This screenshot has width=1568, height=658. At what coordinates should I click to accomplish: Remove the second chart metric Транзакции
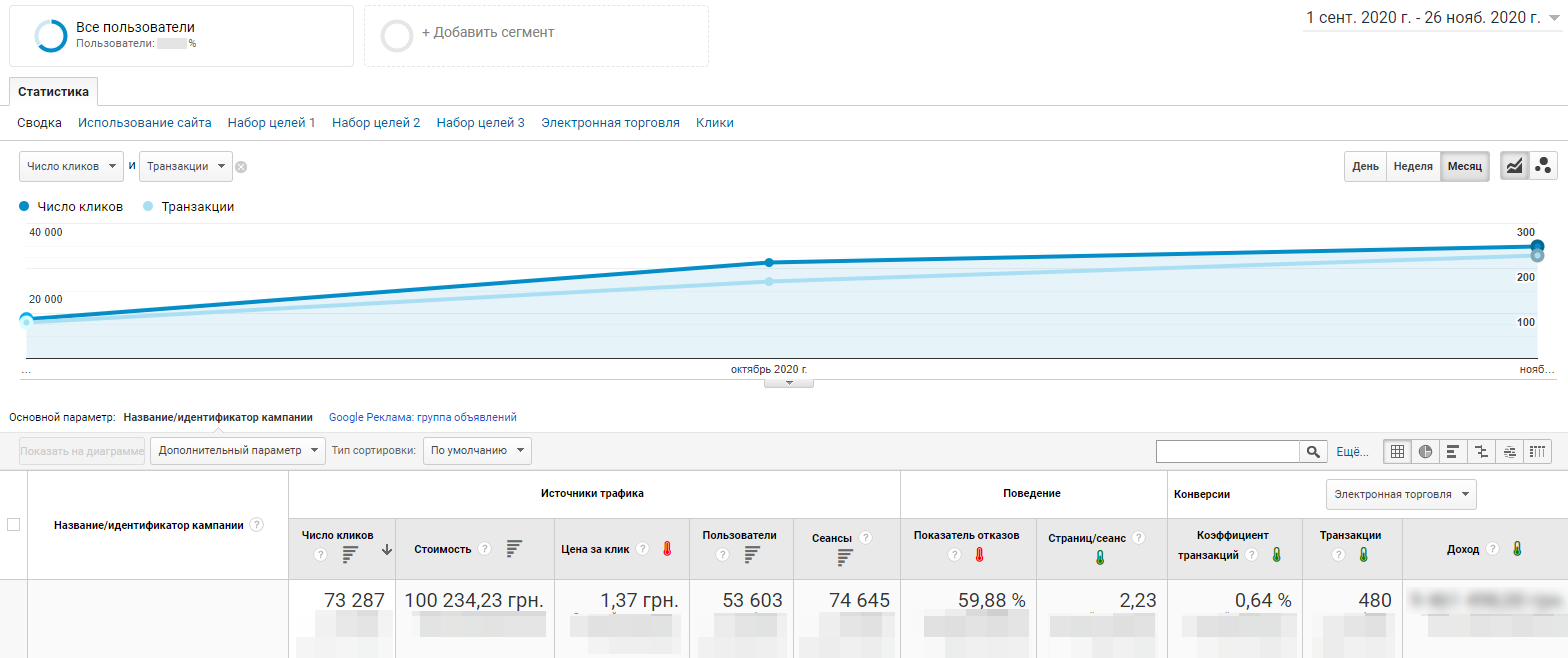click(x=241, y=167)
